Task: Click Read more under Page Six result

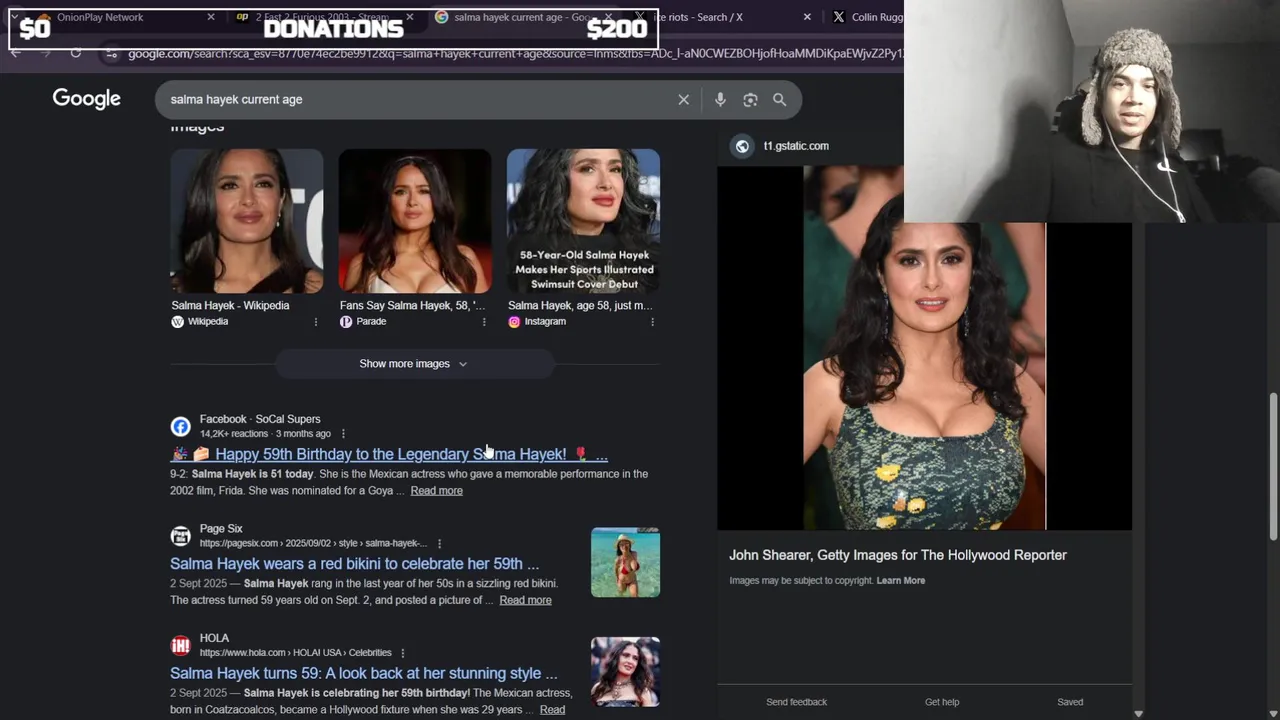Action: [525, 600]
